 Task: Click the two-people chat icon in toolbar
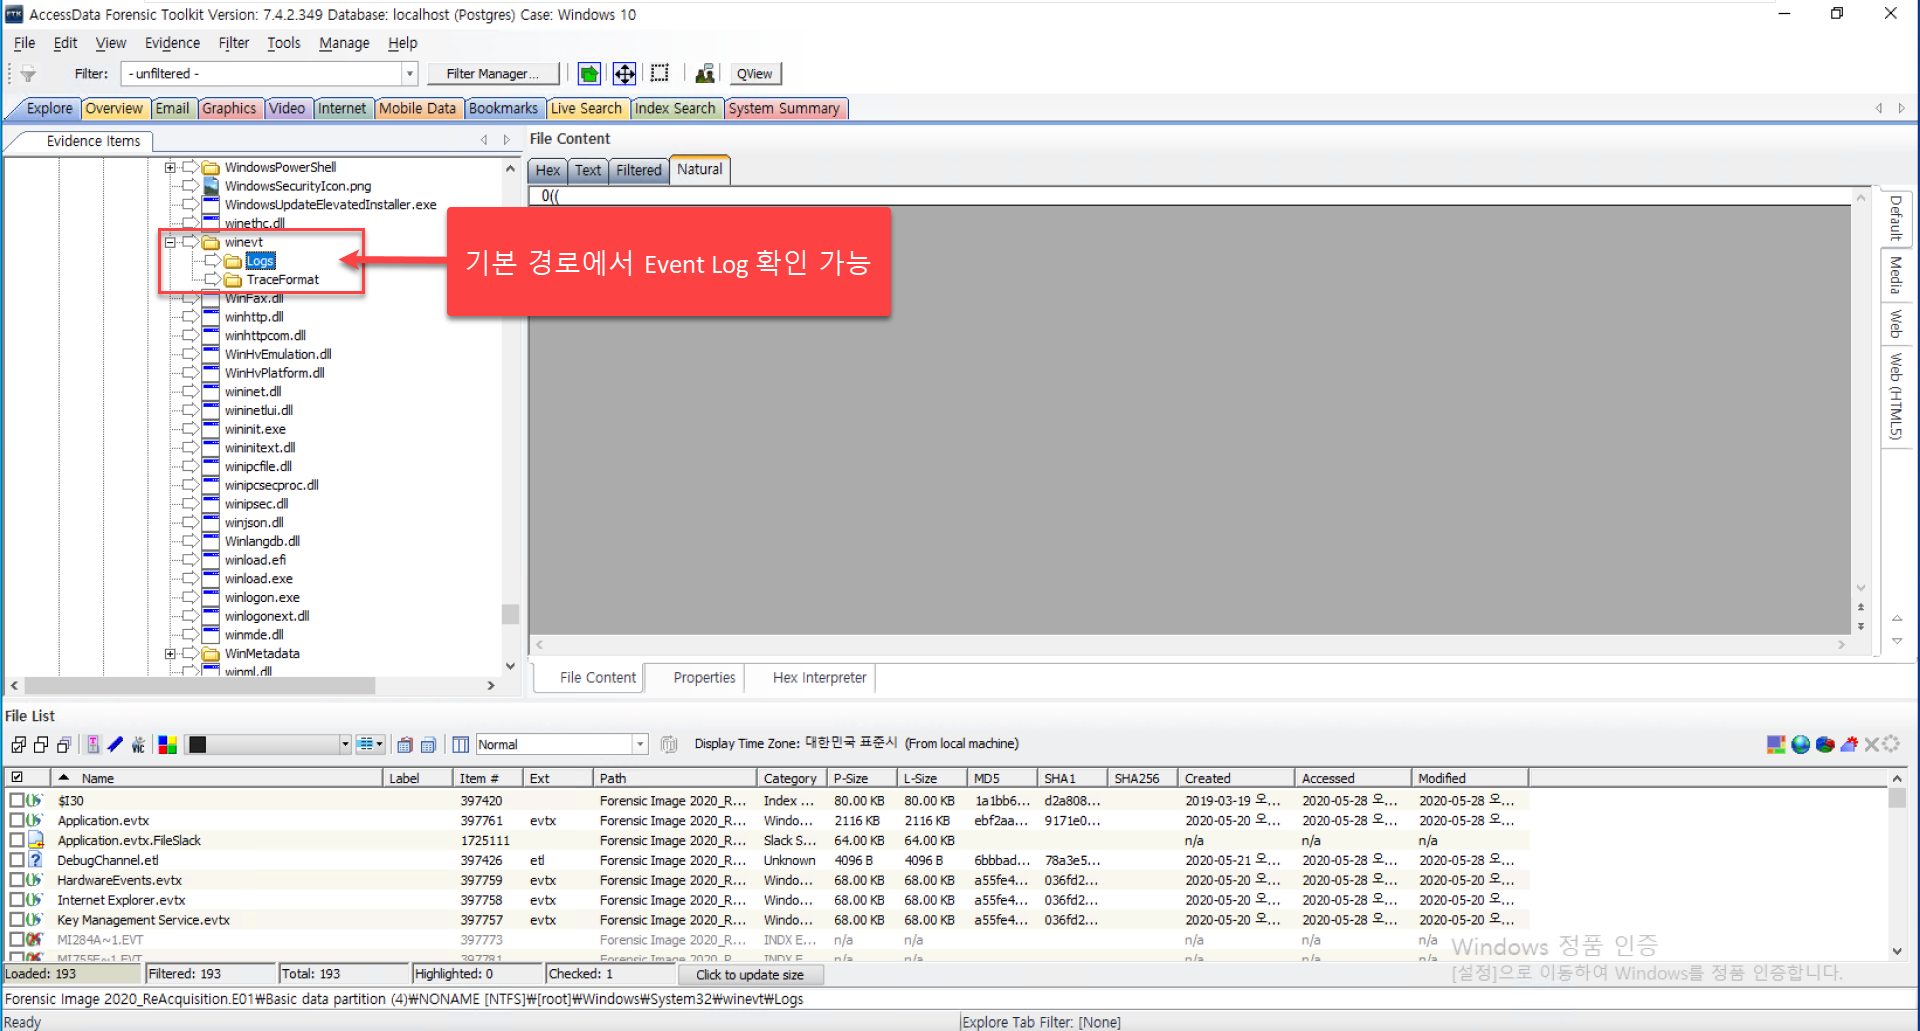(x=705, y=74)
